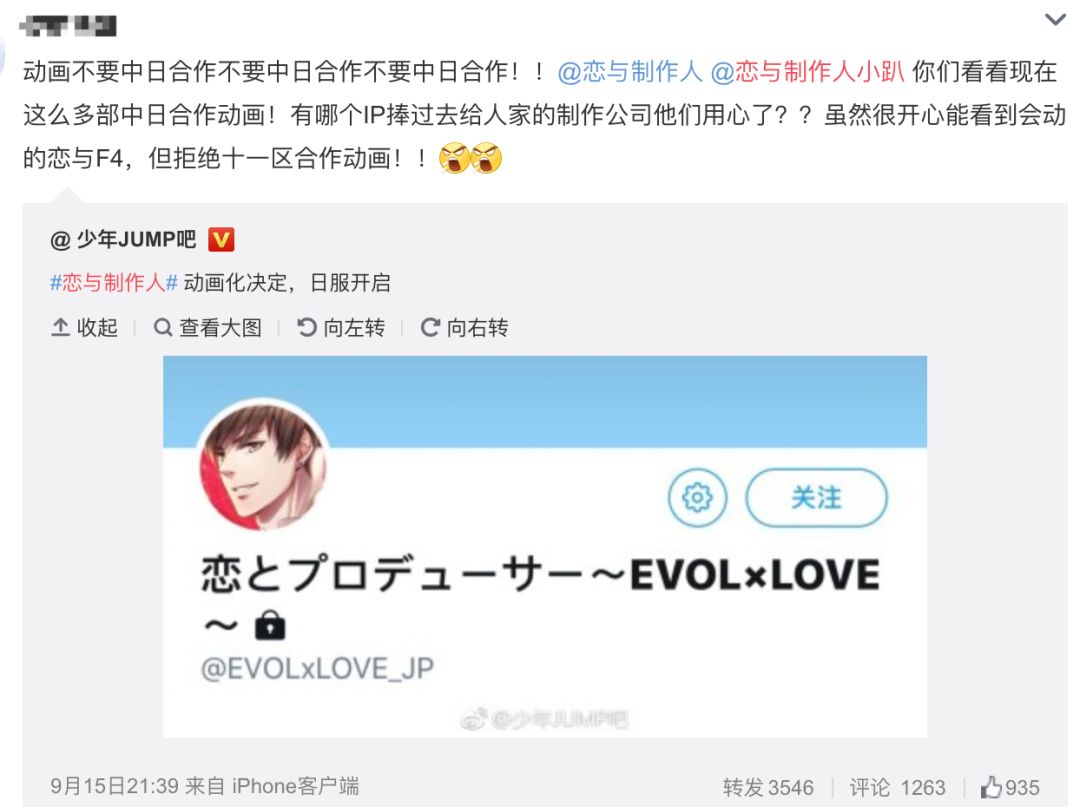Click the @EVOLxLOVE_JP handle text
The image size is (1080, 807).
pyautogui.click(x=318, y=669)
